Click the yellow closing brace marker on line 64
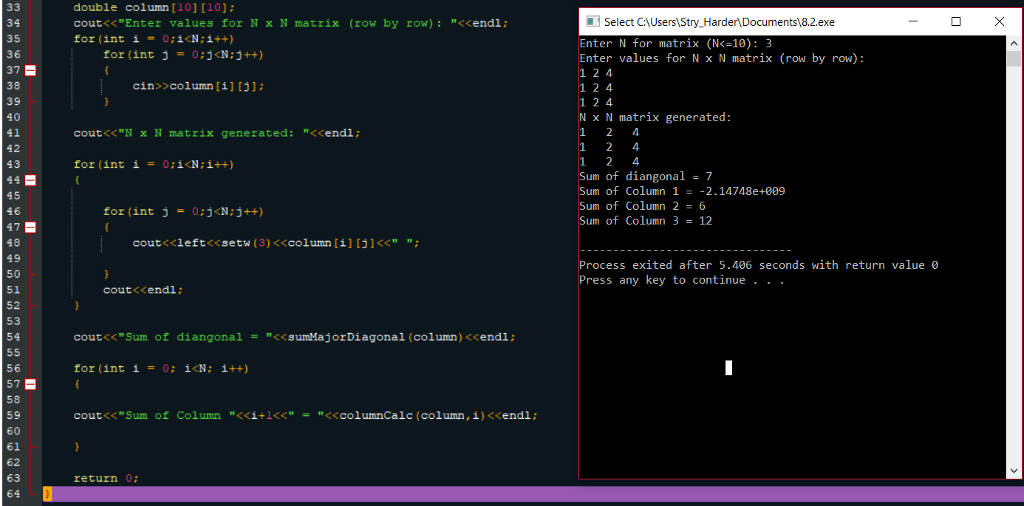This screenshot has height=506, width=1024. (x=47, y=494)
